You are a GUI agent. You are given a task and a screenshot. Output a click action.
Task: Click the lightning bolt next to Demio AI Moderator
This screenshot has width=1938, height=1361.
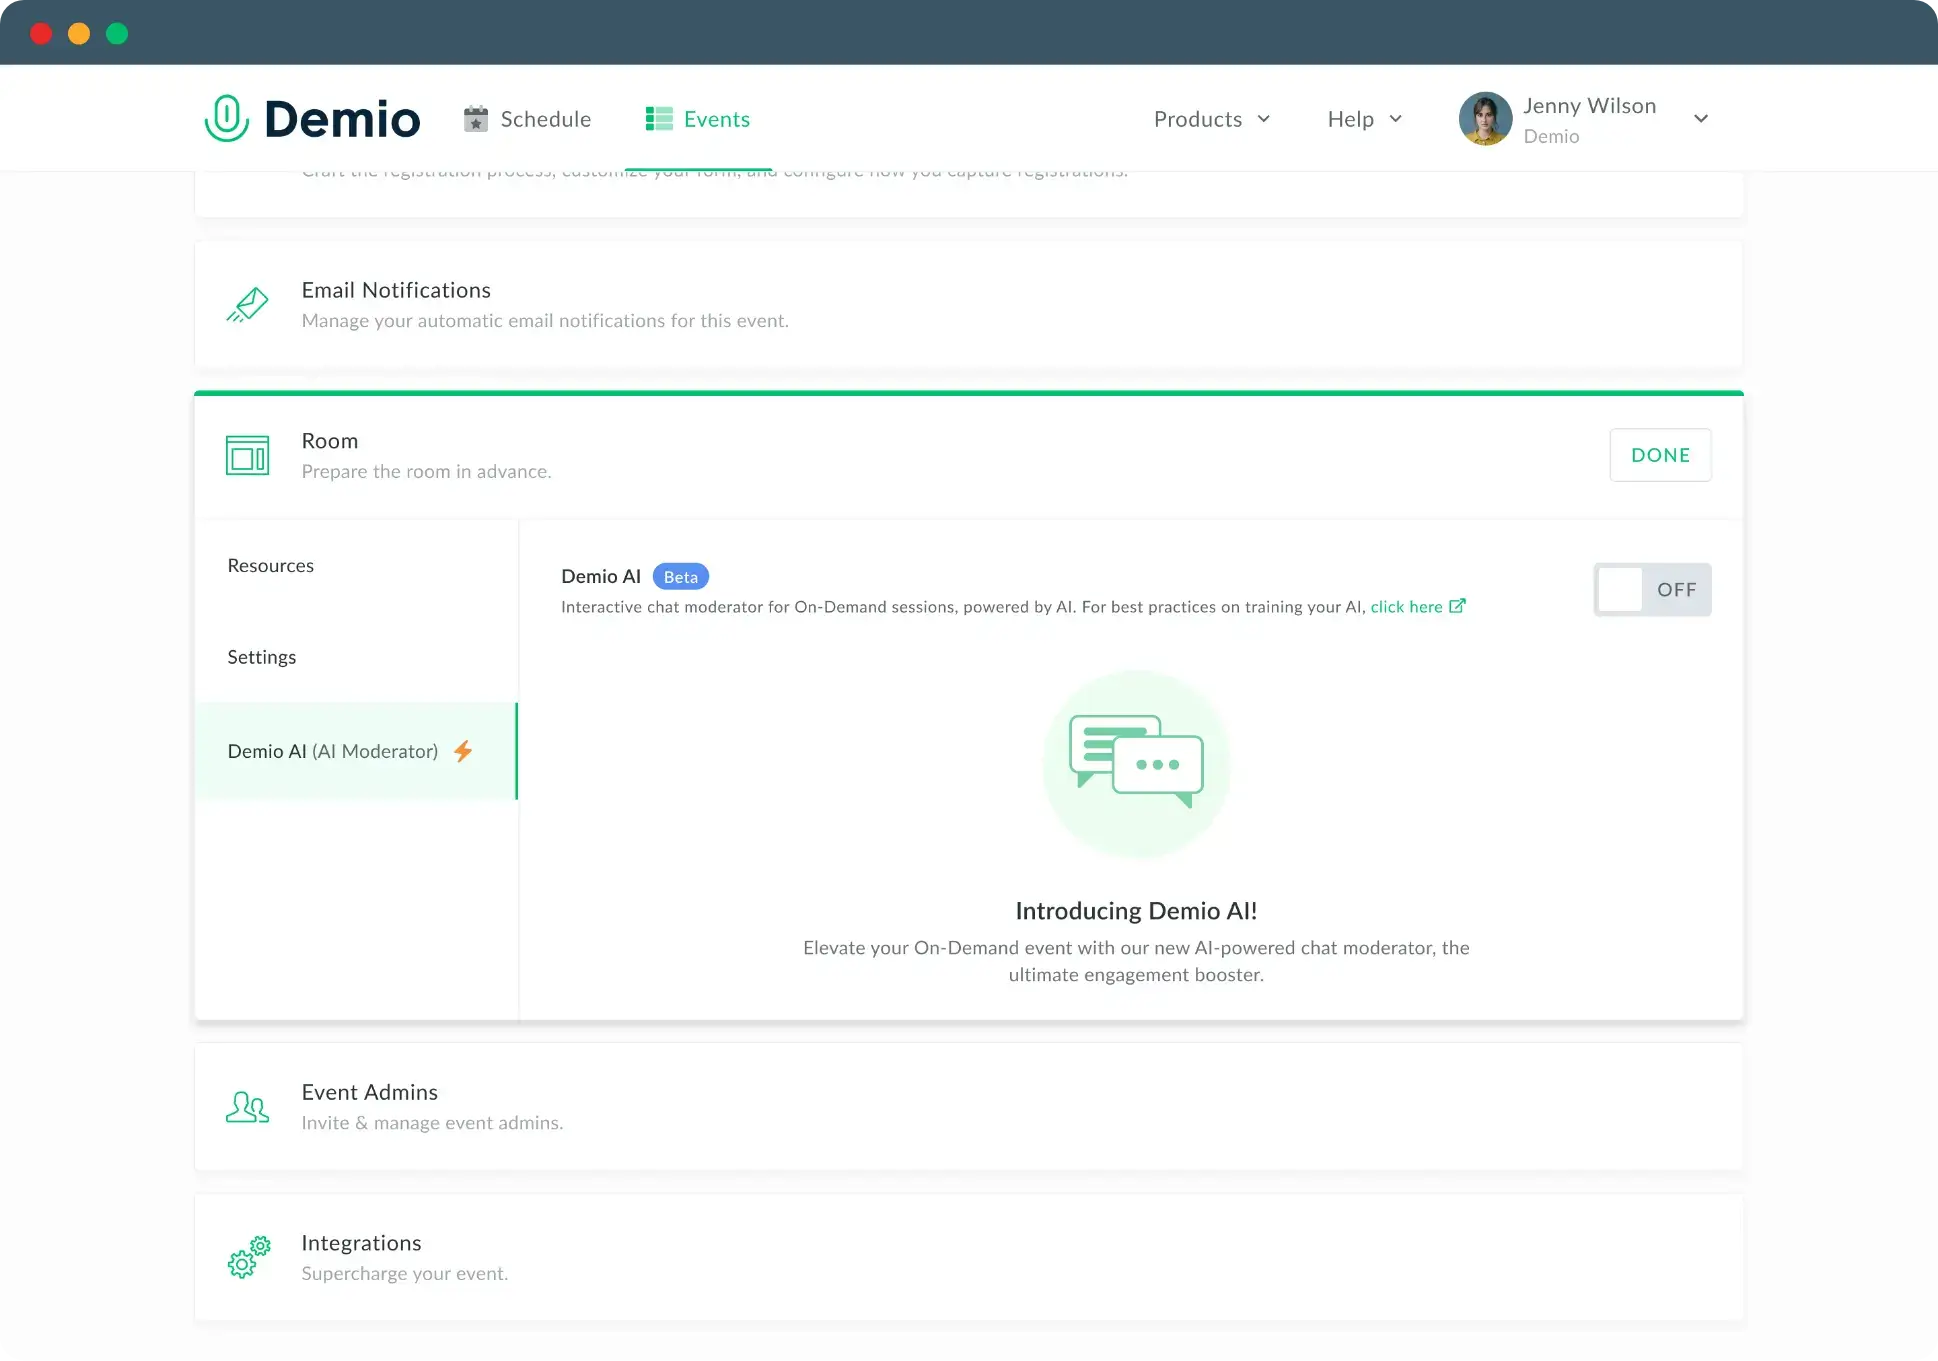(464, 751)
